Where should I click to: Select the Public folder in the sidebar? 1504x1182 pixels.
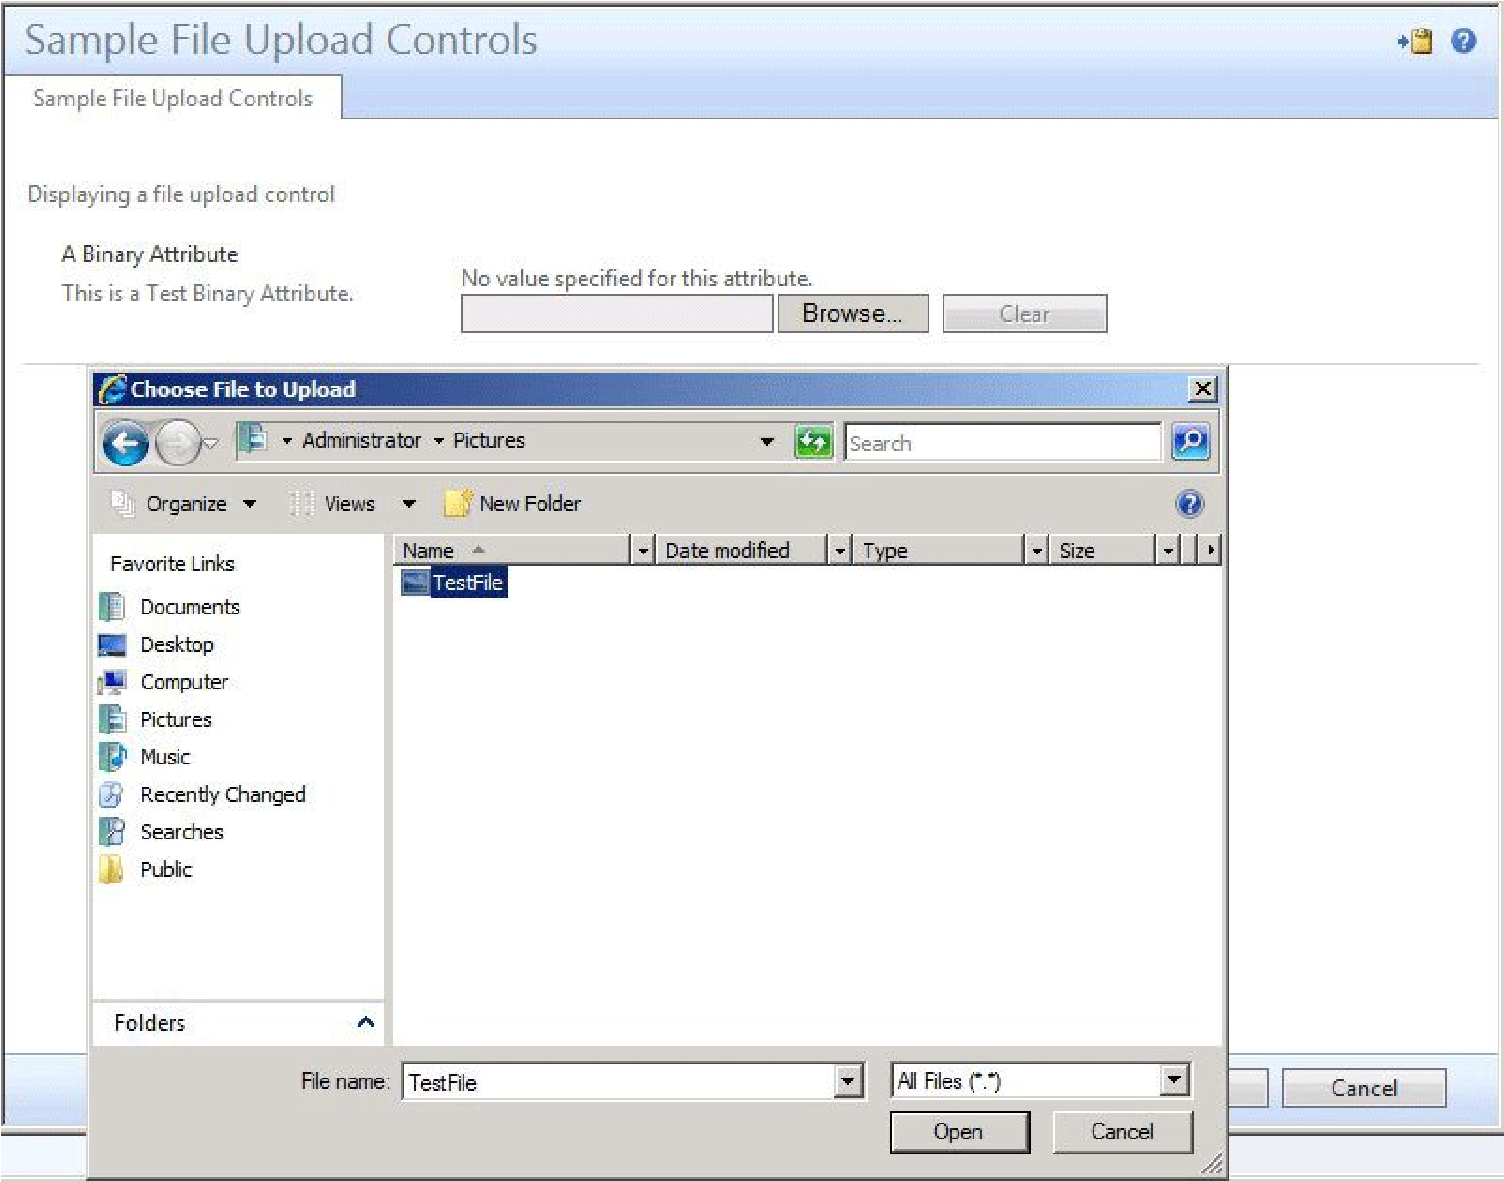coord(165,869)
